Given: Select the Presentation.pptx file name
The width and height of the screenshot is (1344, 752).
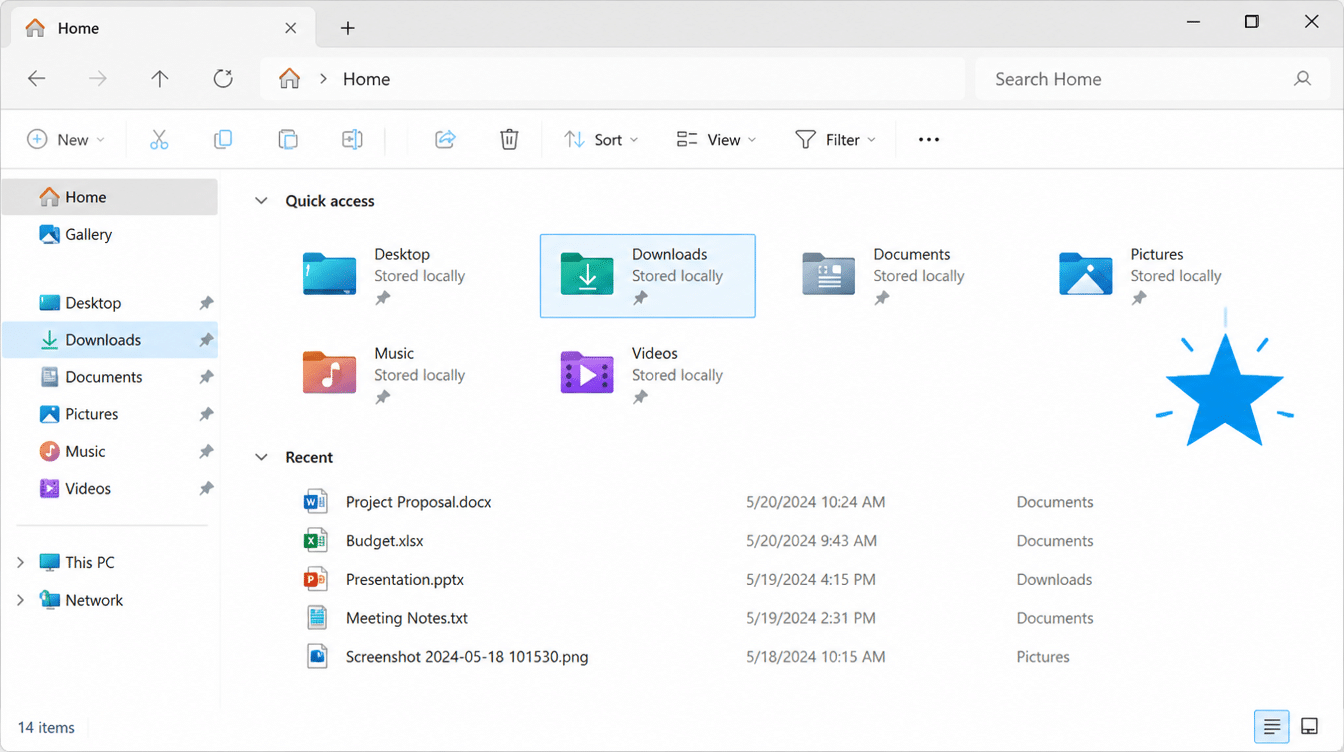Looking at the screenshot, I should tap(405, 579).
